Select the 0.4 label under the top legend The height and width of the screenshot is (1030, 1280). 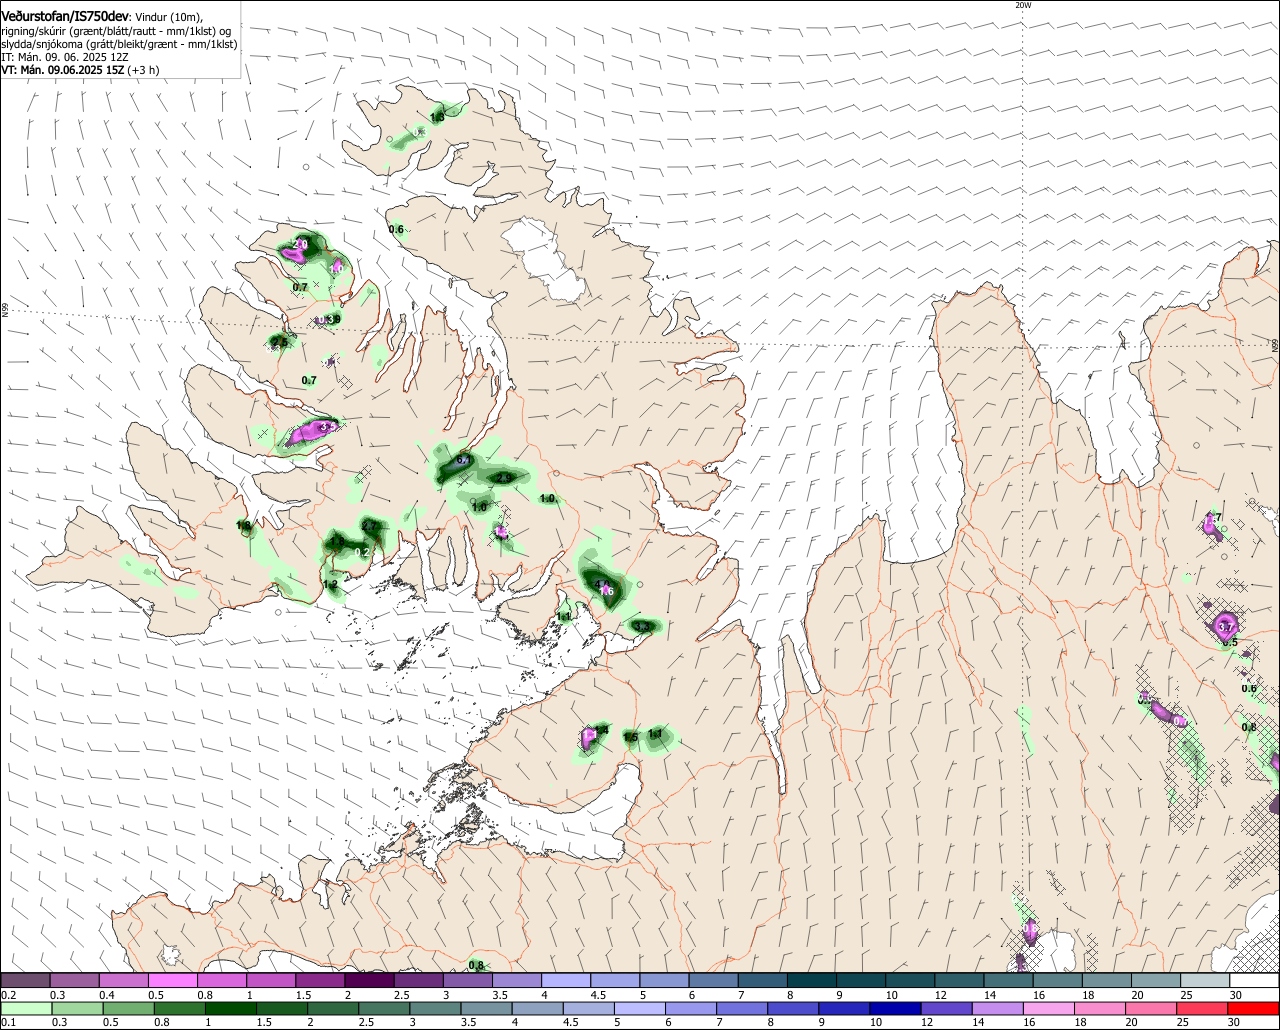107,995
